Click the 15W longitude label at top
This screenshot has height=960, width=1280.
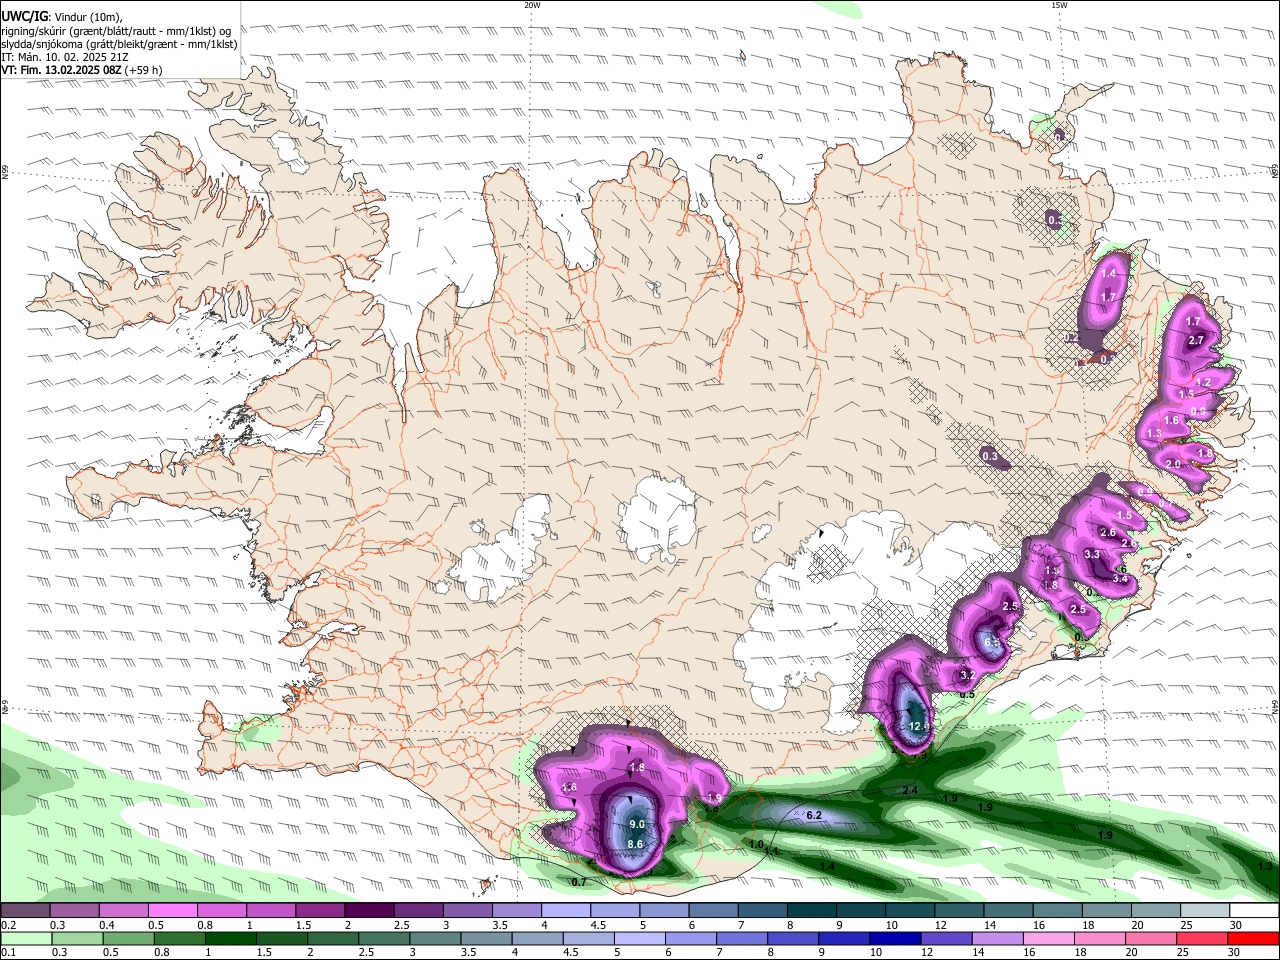1059,5
